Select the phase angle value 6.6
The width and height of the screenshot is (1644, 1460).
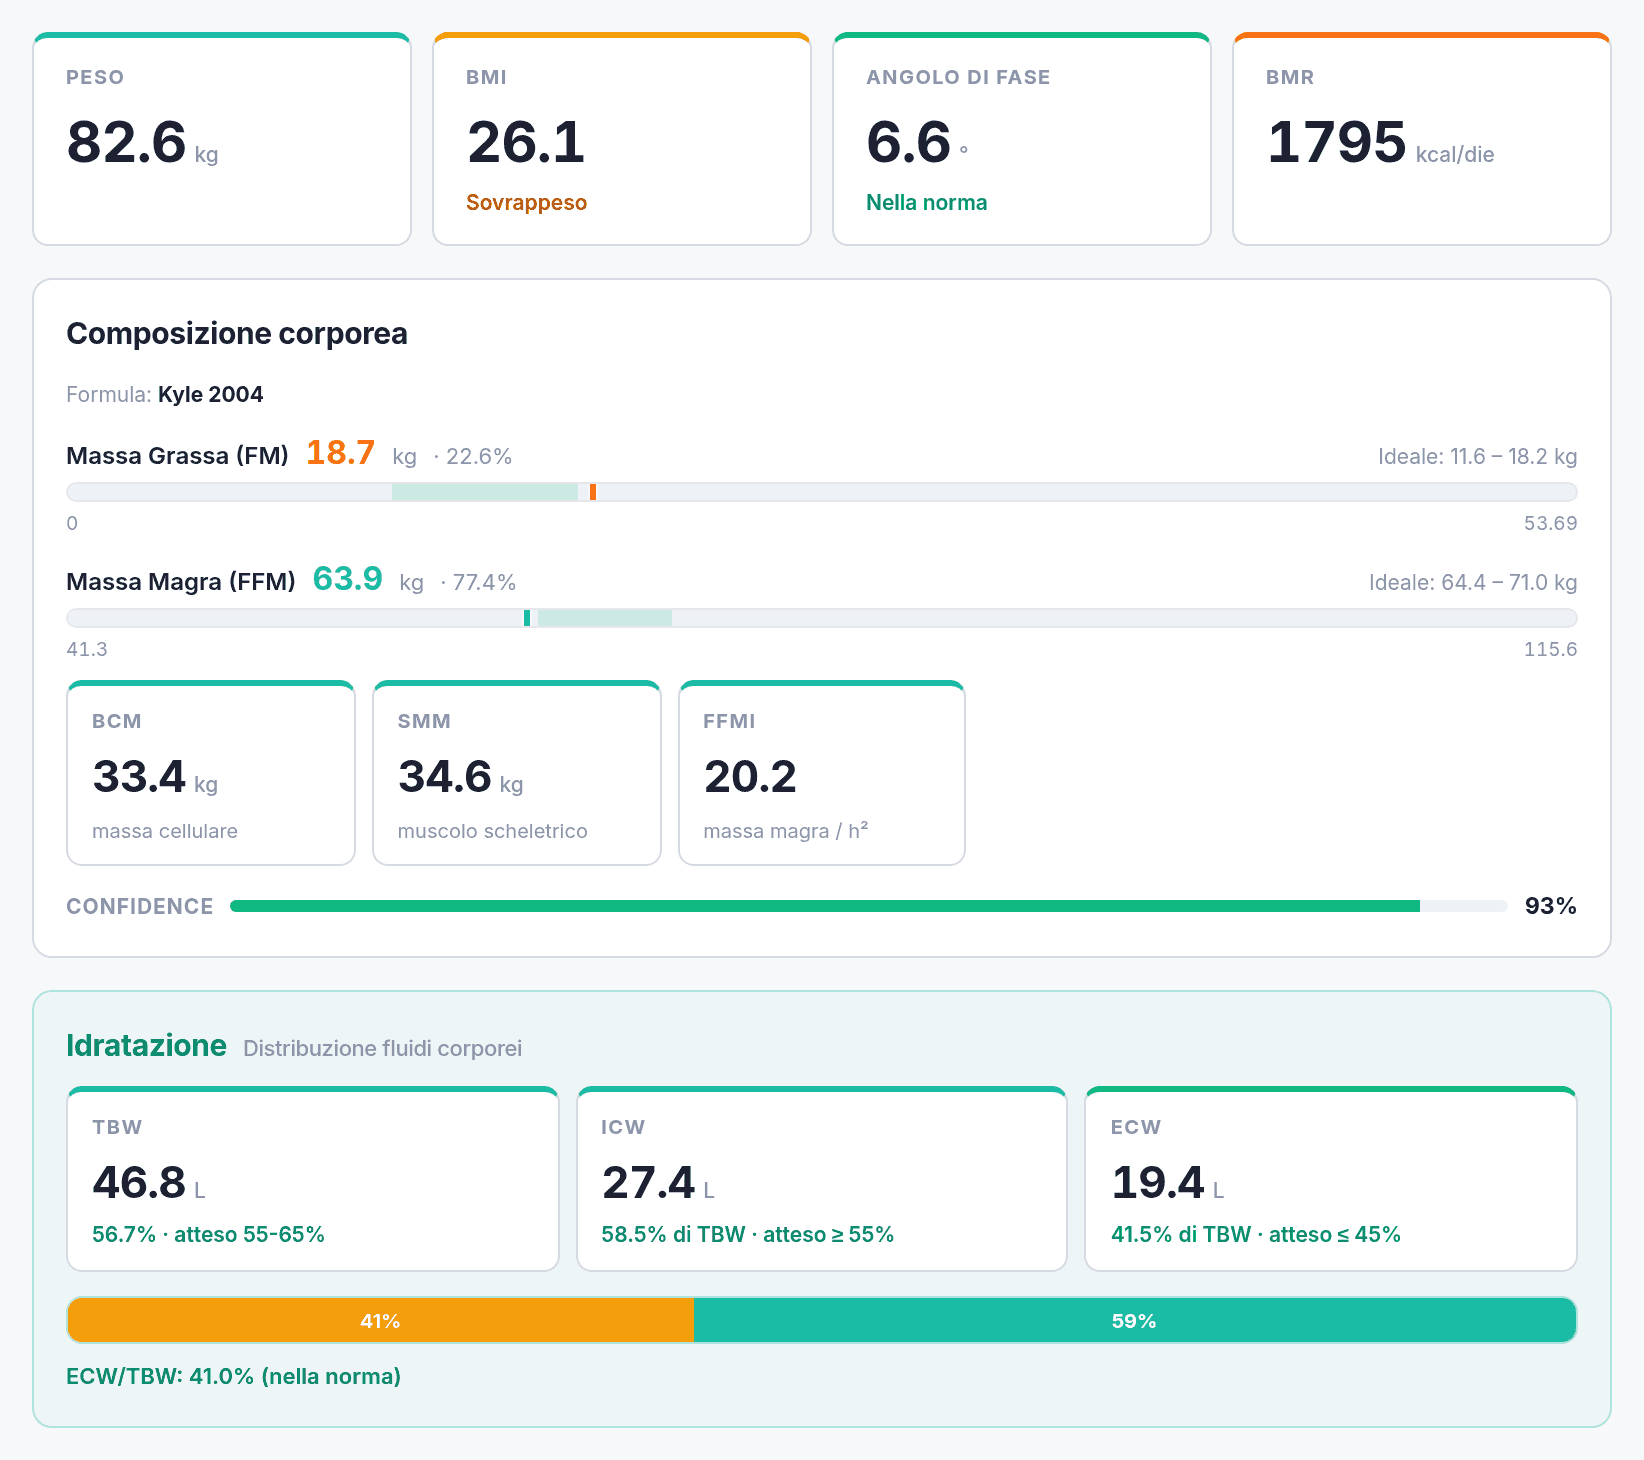pyautogui.click(x=908, y=142)
